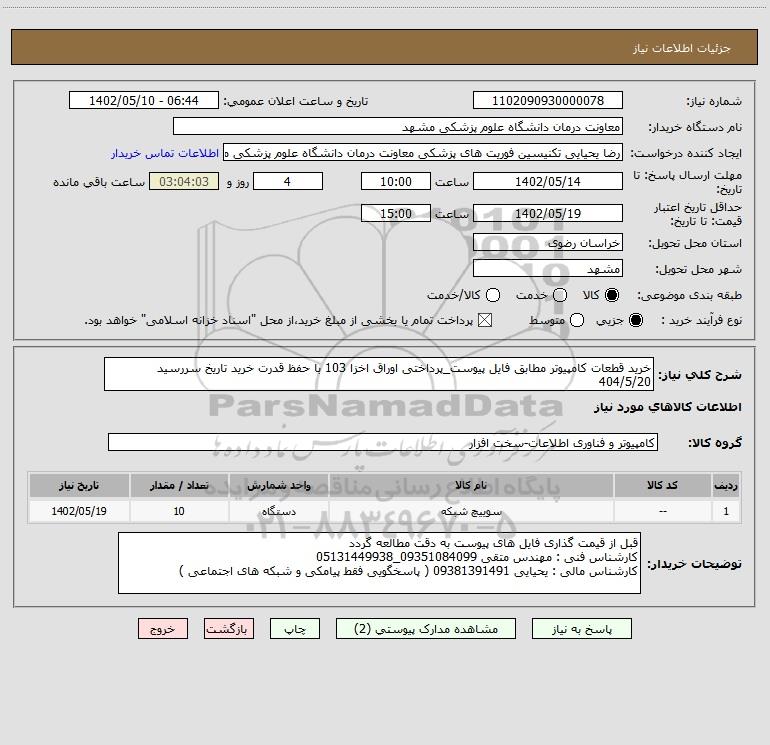
Task: Click the توضیحات خریدار notes box
Action: click(380, 563)
